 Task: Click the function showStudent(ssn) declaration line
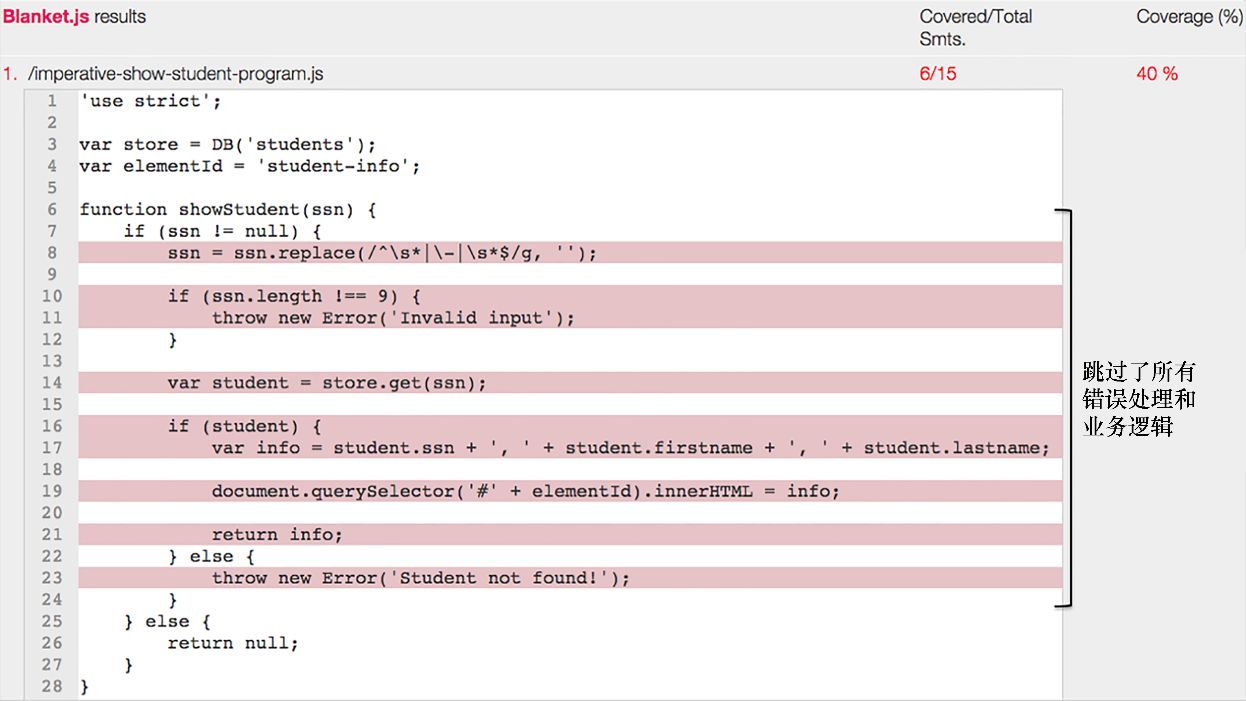pyautogui.click(x=228, y=209)
